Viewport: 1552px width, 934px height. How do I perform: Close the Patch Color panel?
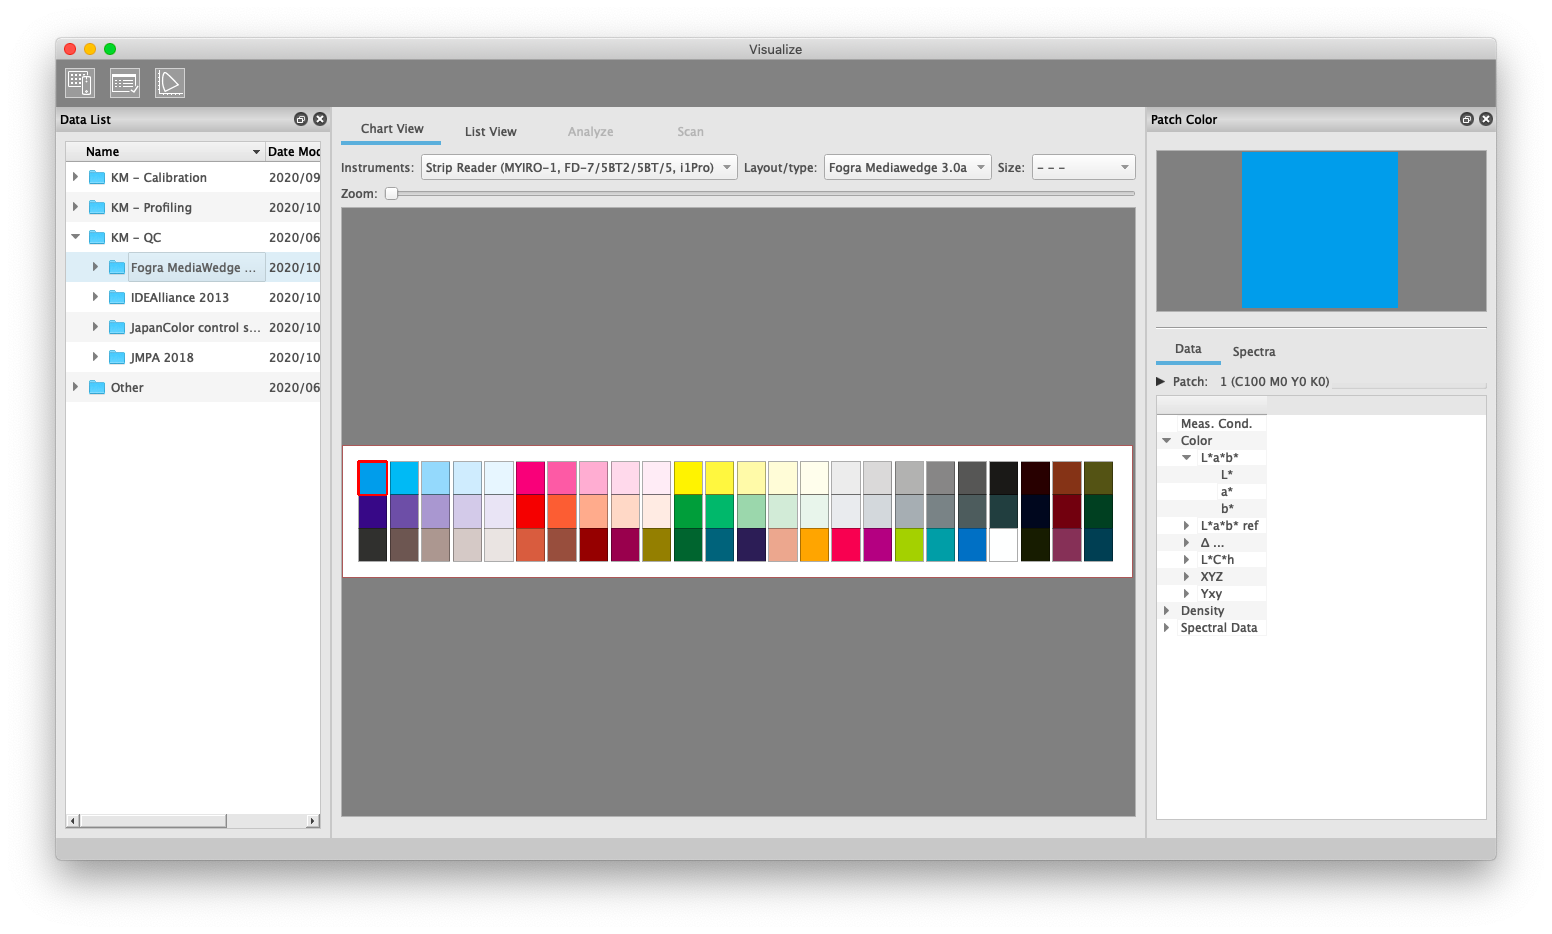1486,119
